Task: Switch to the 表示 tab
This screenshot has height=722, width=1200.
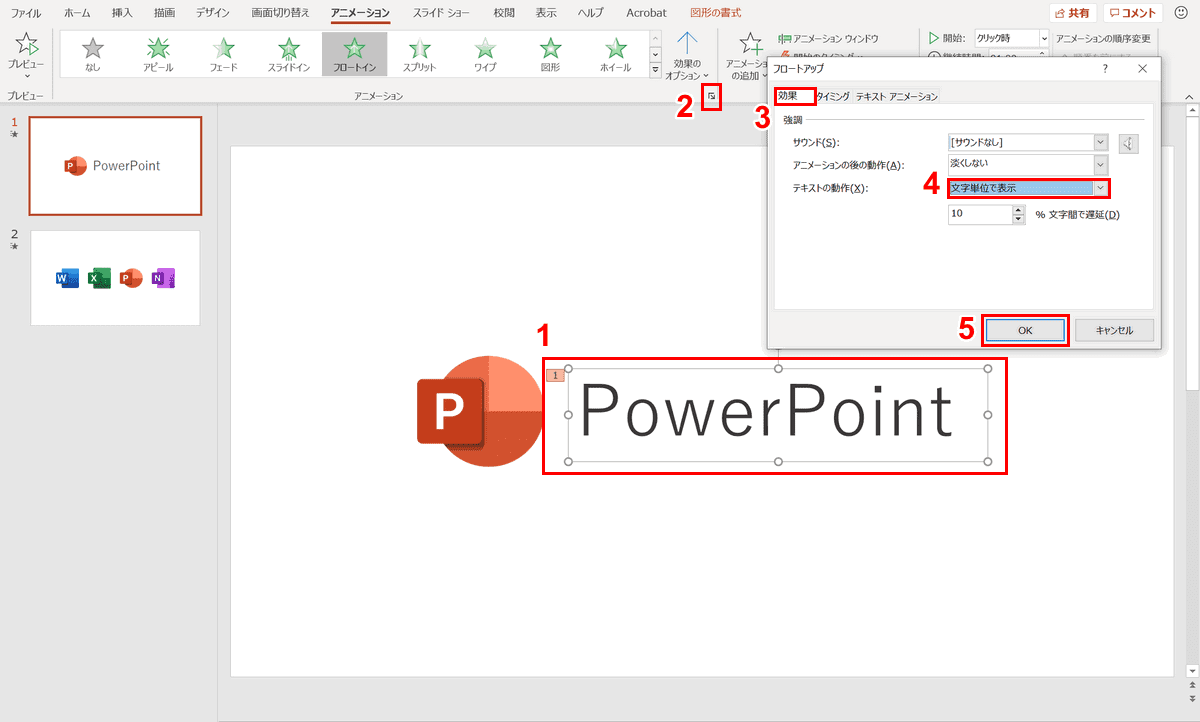Action: (546, 14)
